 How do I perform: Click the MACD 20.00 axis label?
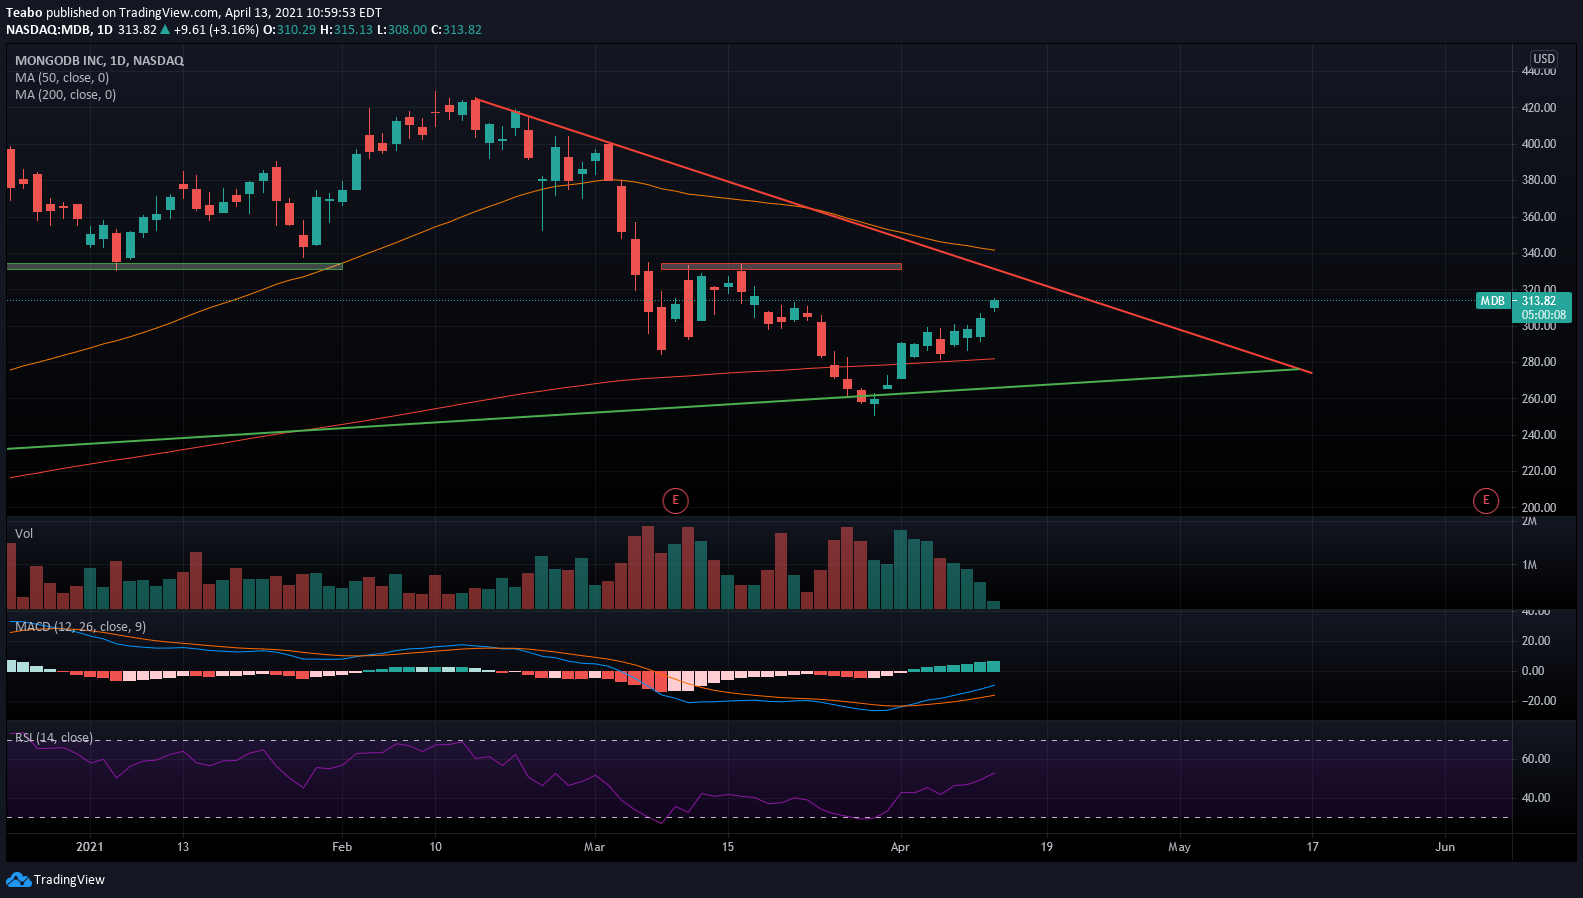point(1536,641)
